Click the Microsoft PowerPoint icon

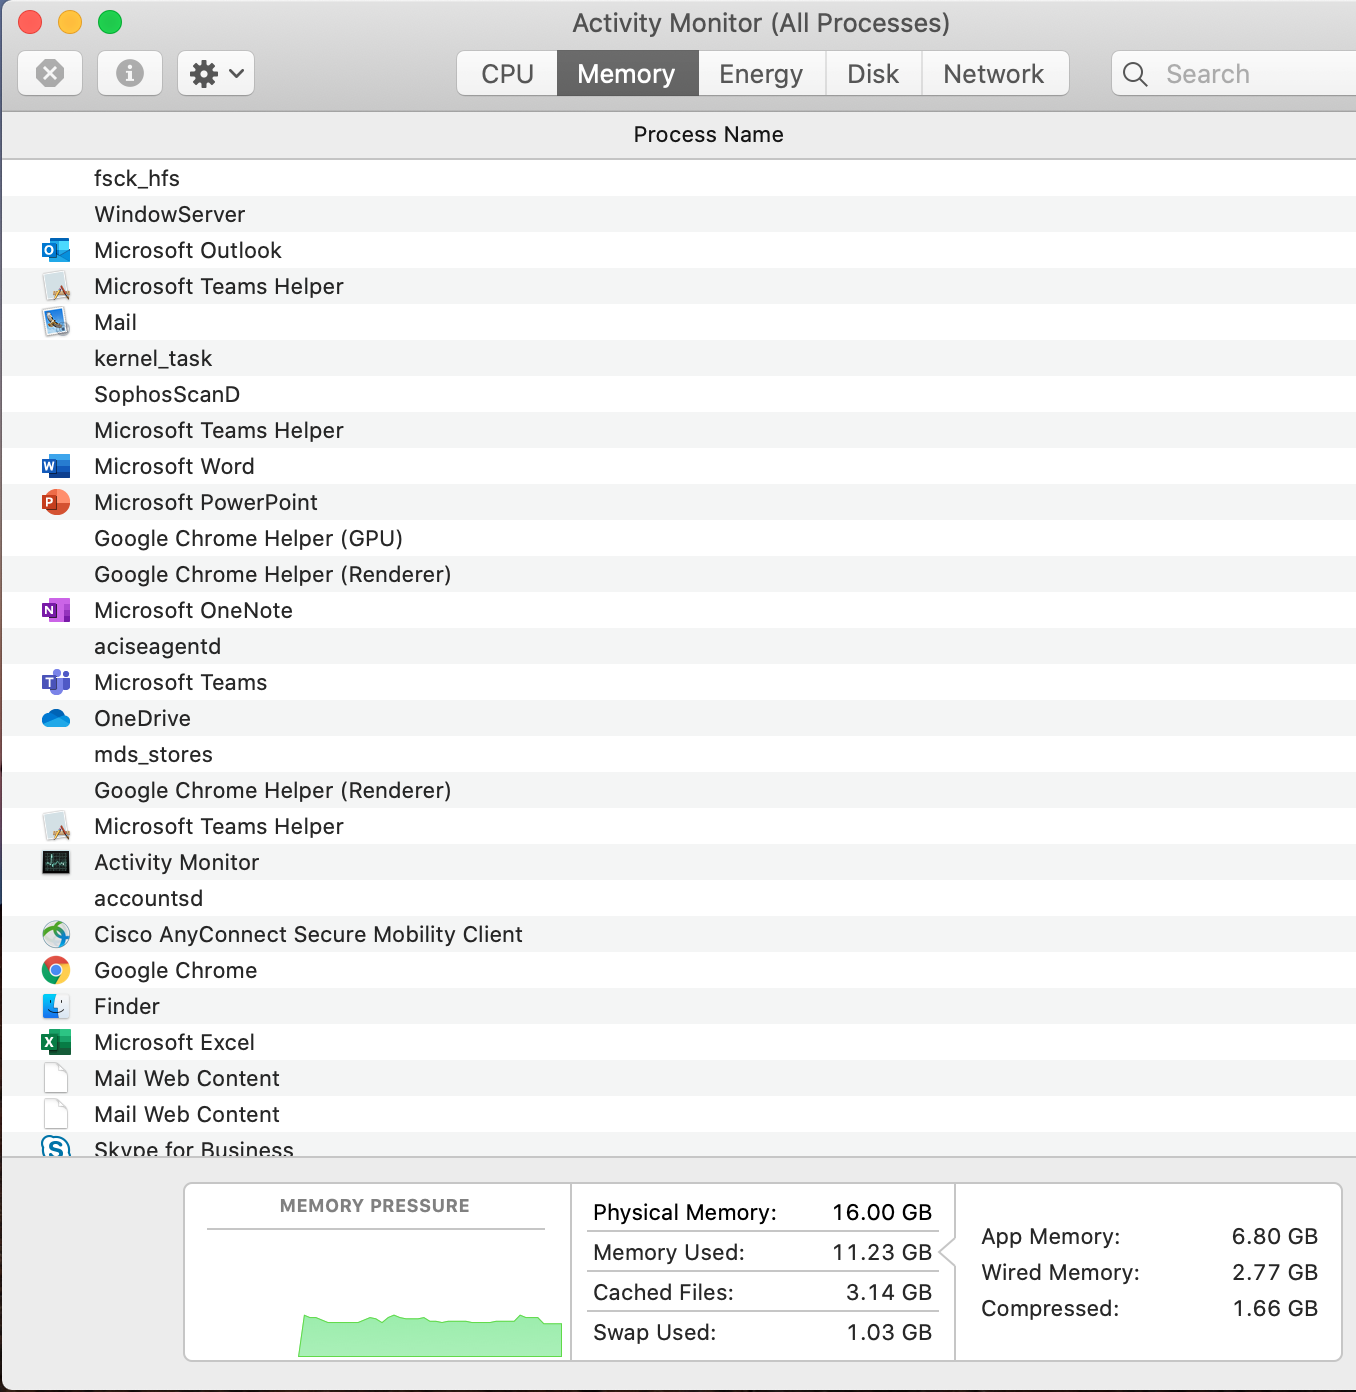[56, 502]
